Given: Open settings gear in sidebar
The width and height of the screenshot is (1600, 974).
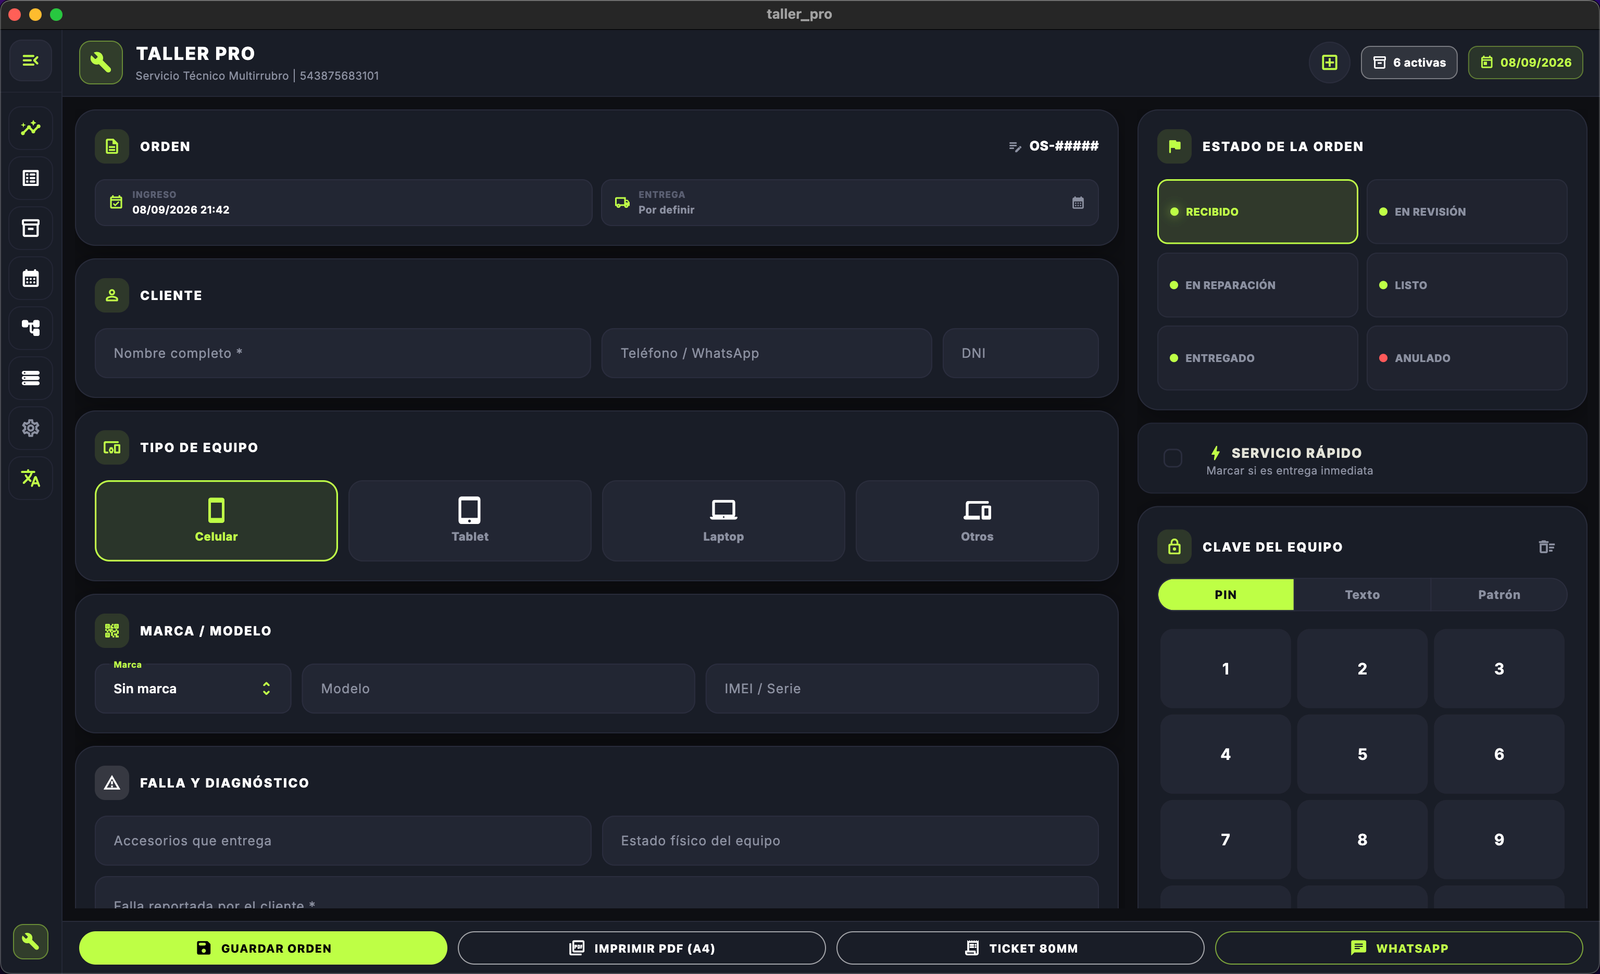Looking at the screenshot, I should coord(31,428).
